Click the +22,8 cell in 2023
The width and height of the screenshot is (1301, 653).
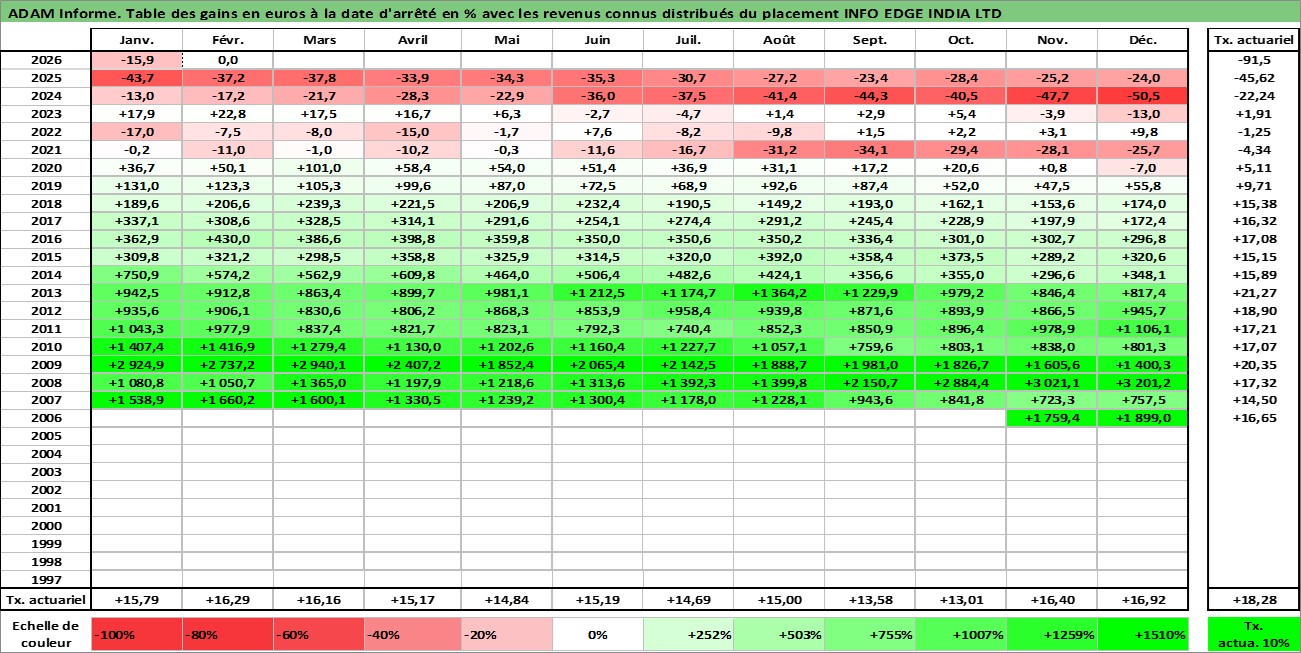coord(227,114)
